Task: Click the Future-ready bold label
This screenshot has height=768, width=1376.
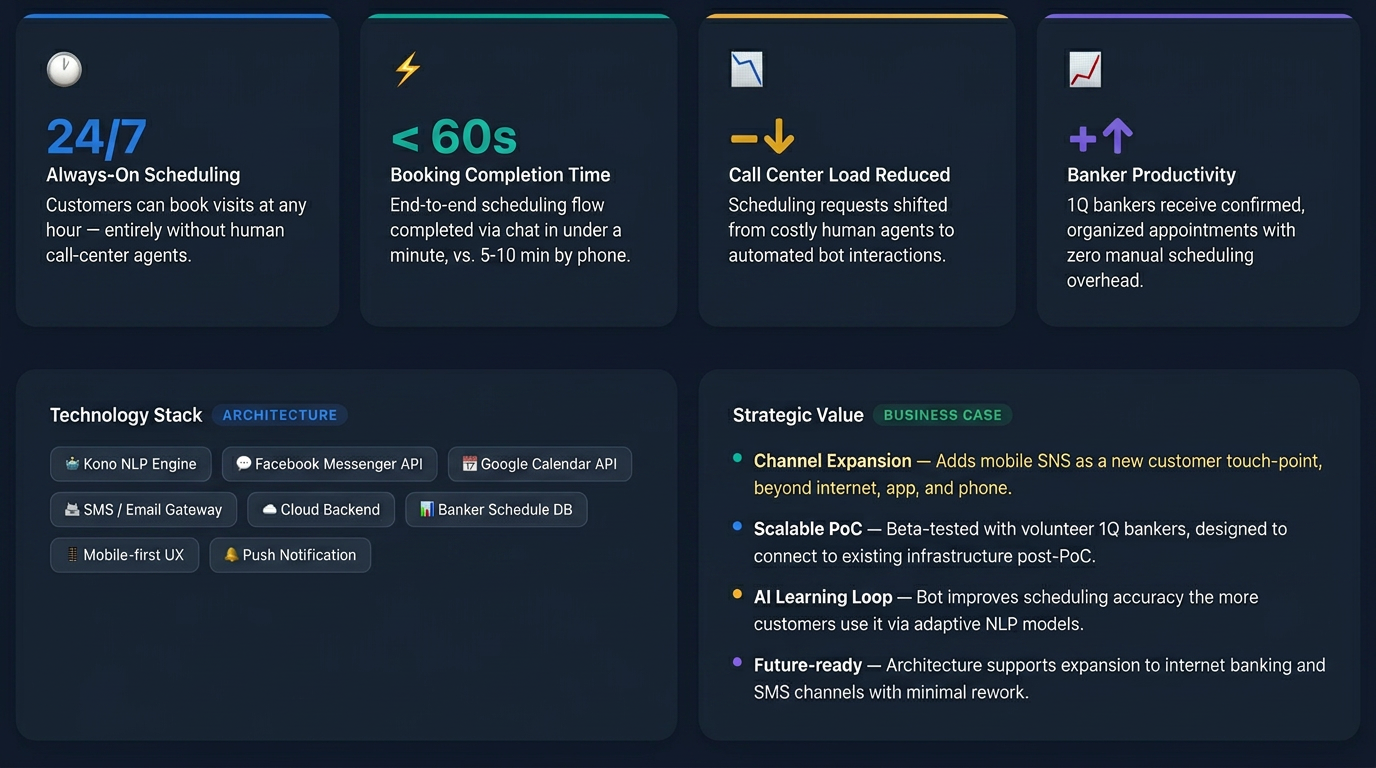Action: [807, 665]
